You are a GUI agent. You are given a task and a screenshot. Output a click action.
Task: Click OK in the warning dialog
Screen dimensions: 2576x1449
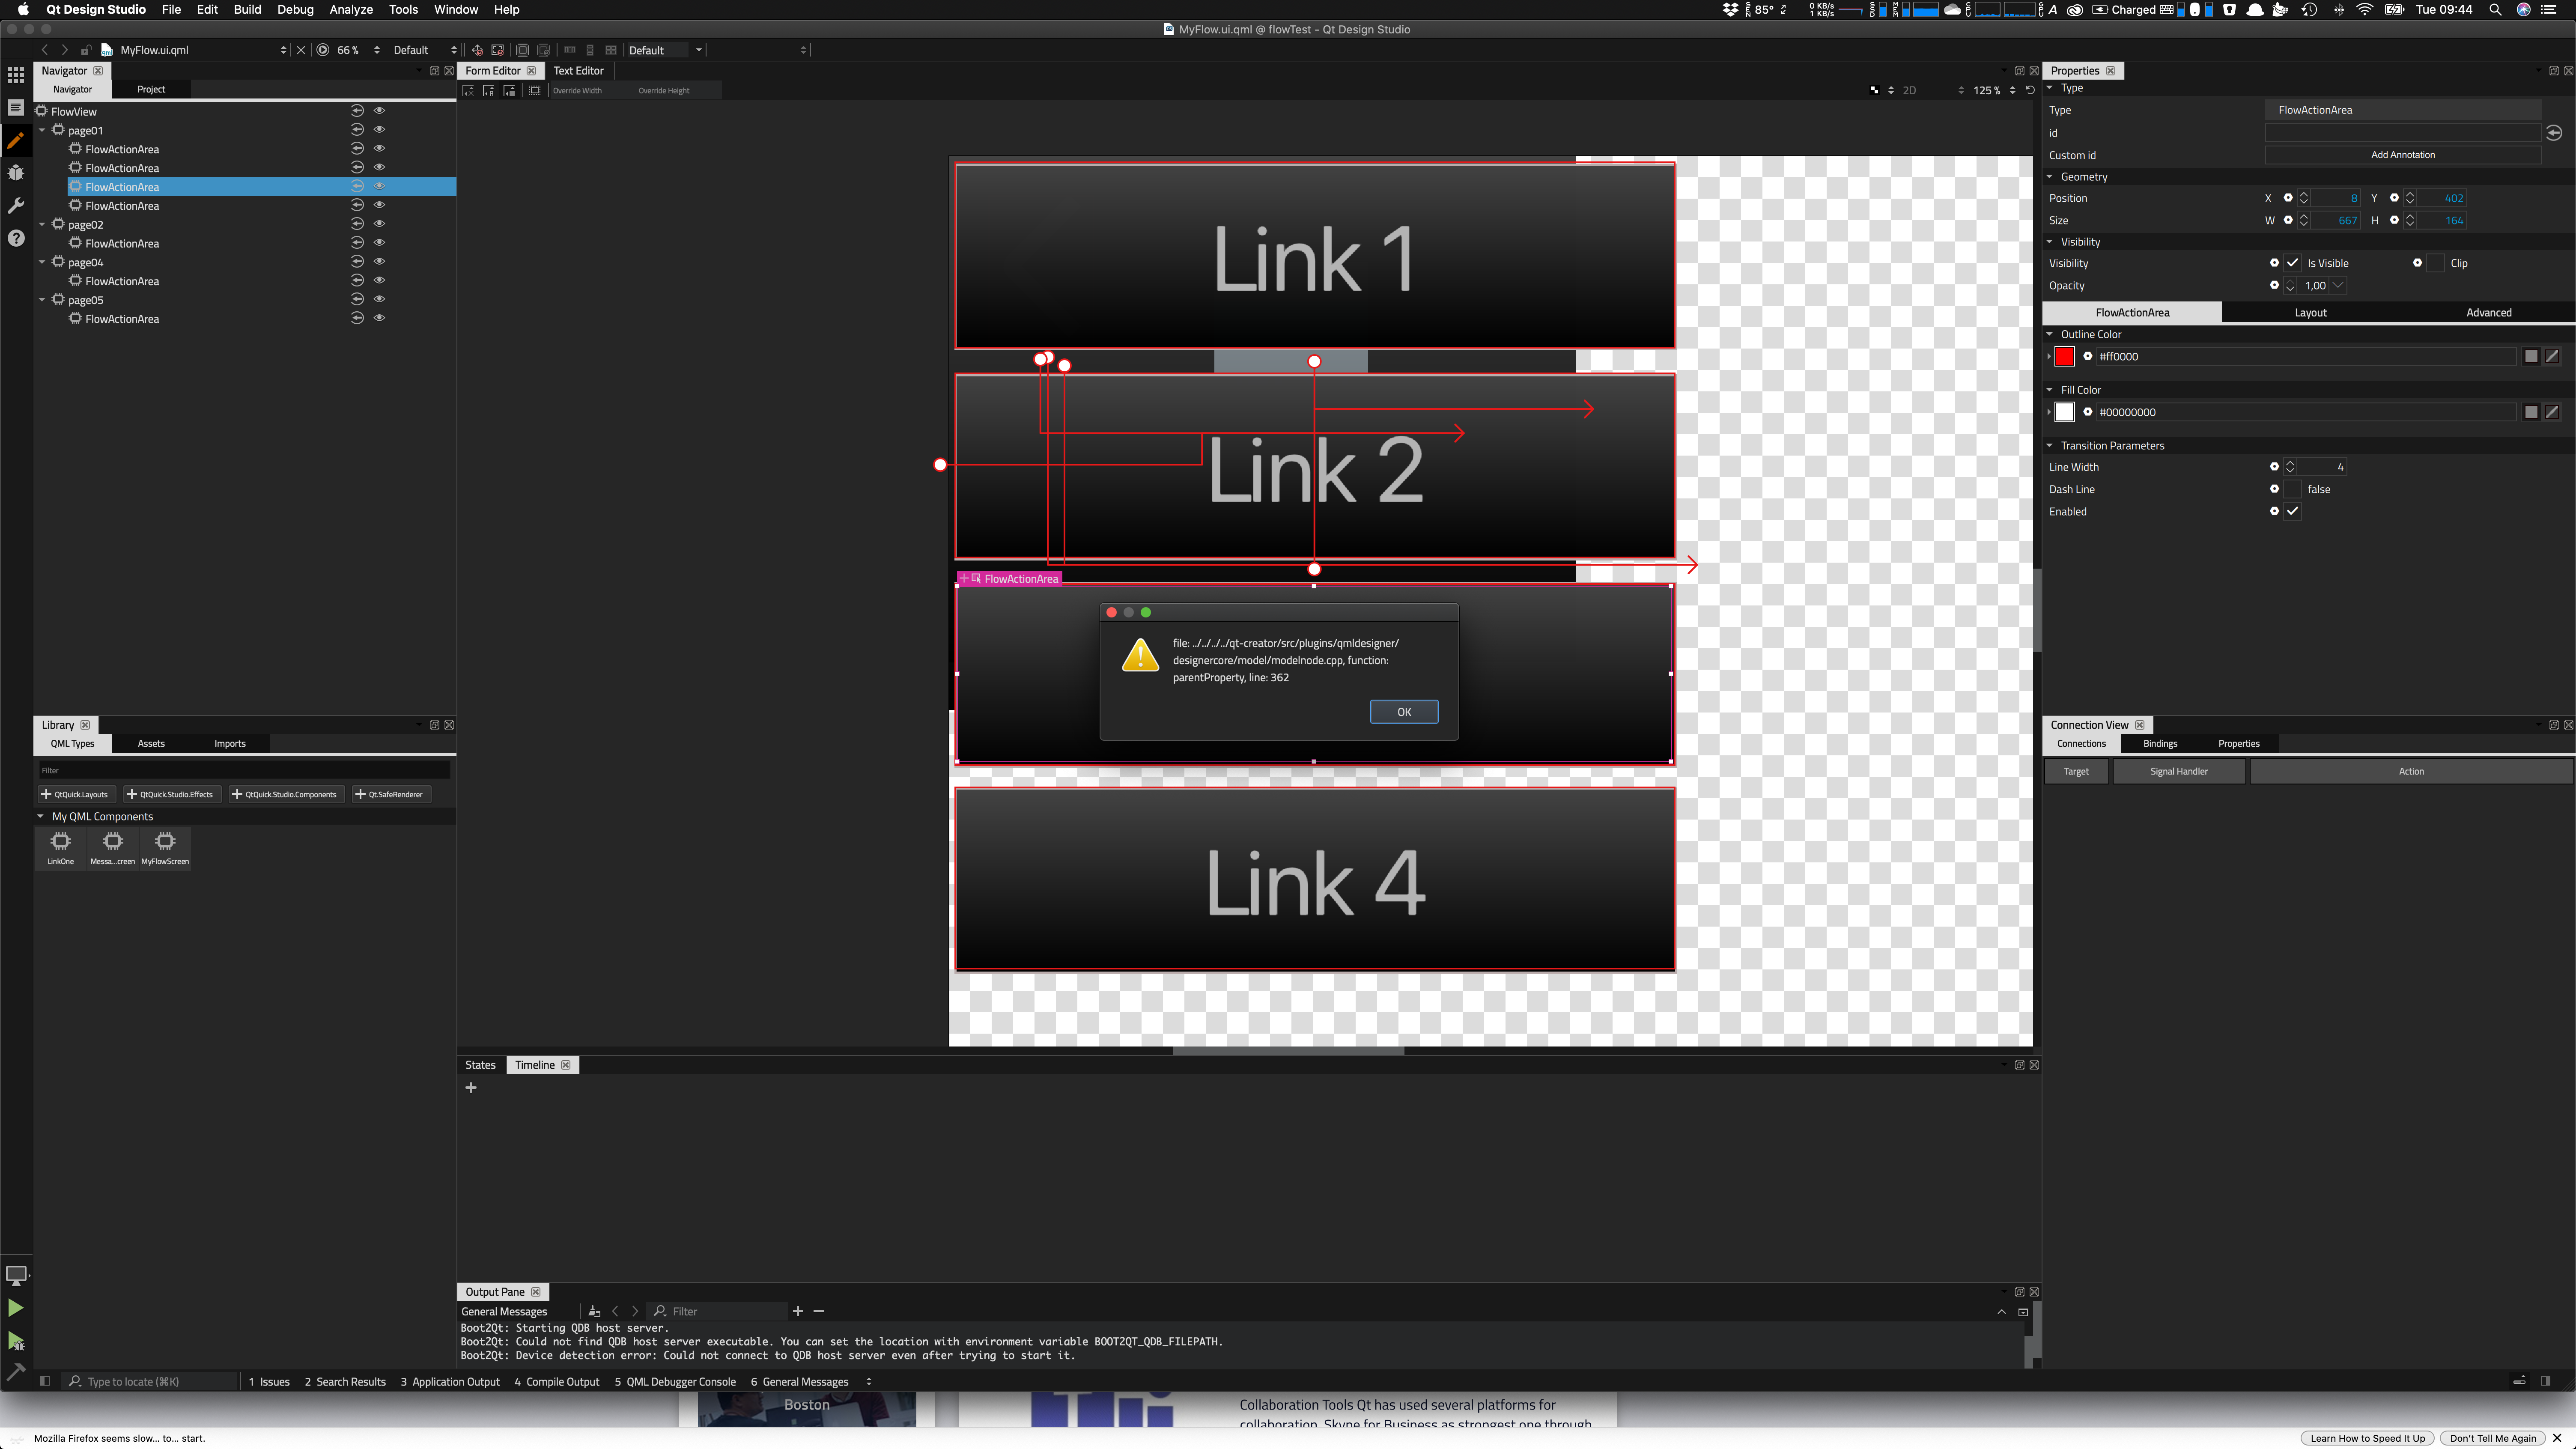click(x=1403, y=712)
